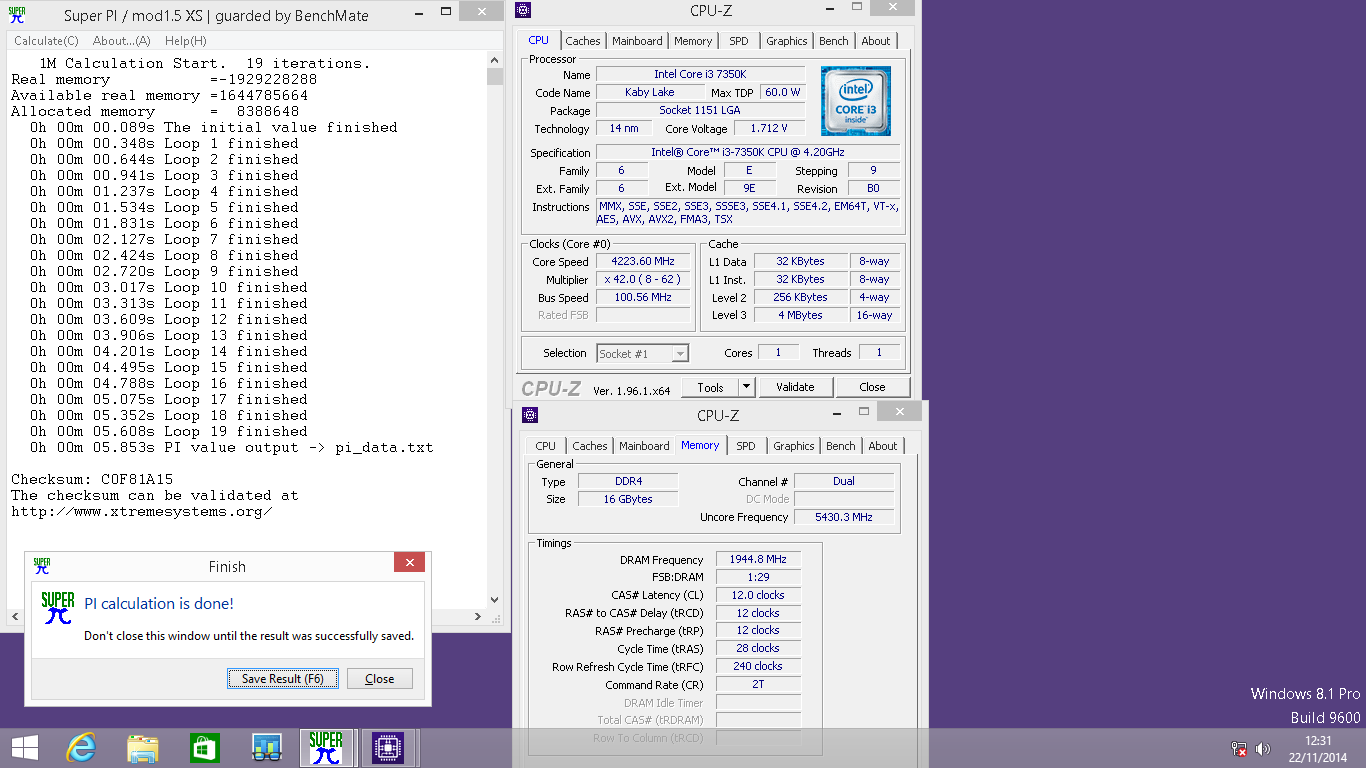Click the Close button beside Validate in CPU-Z
Viewport: 1366px width, 768px height.
coord(872,387)
